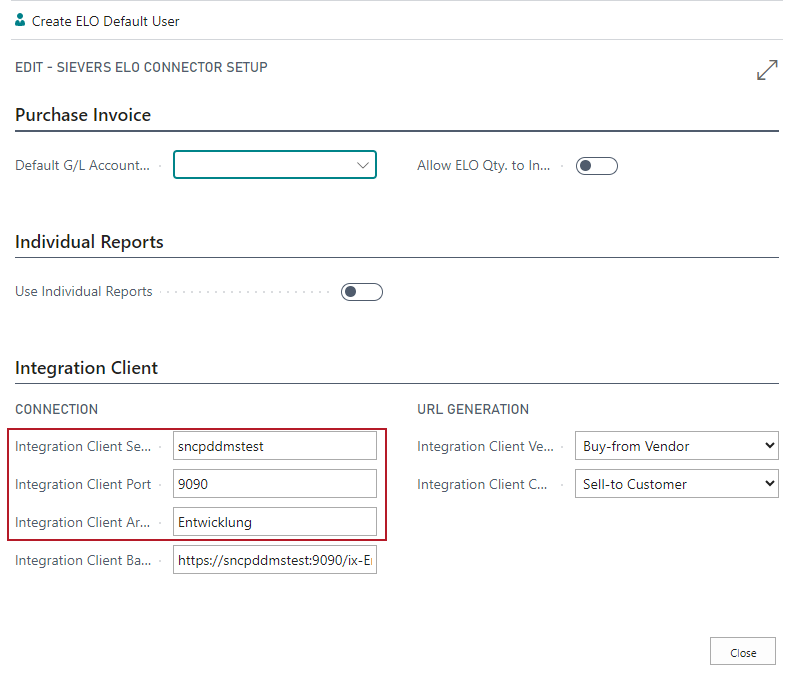Enable the Use Individual Reports switch
Viewport: 797px width, 683px height.
point(361,292)
